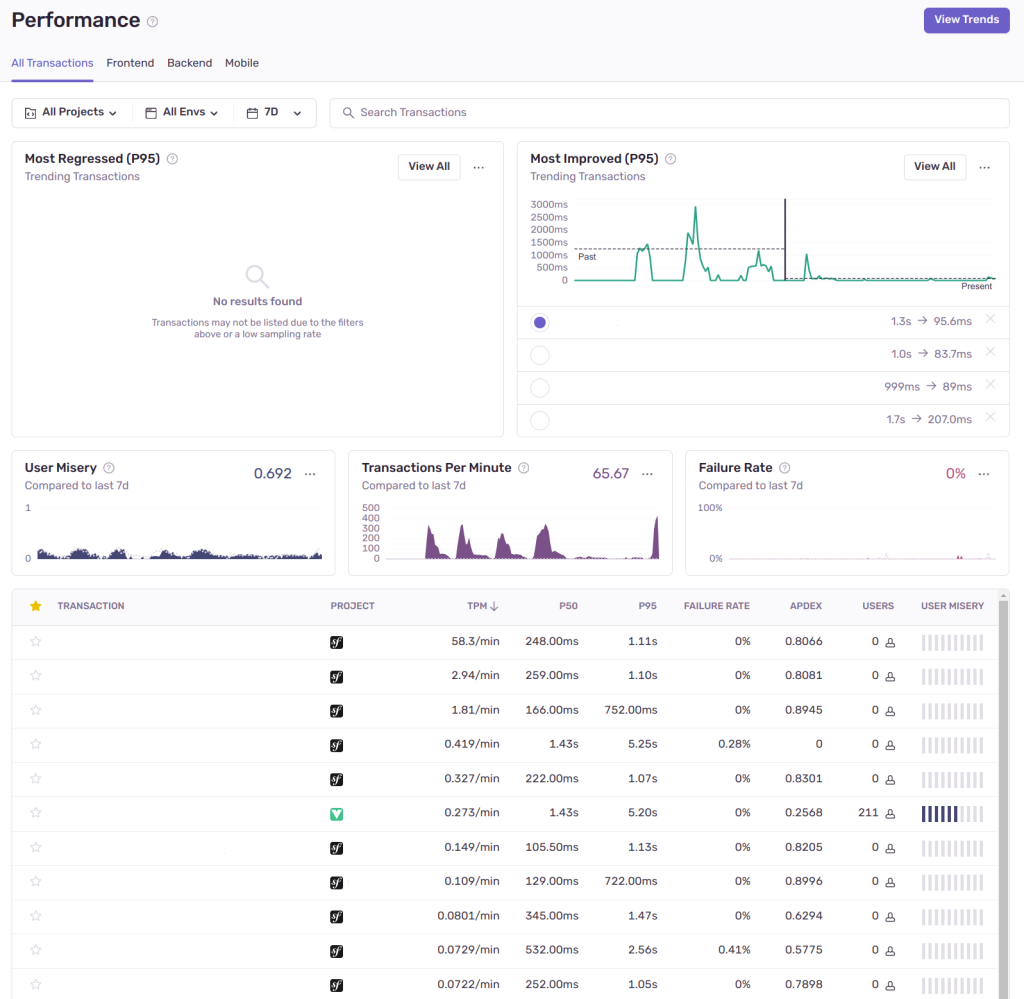Select the 999ms to 89ms radio button
The height and width of the screenshot is (999, 1024).
point(540,388)
